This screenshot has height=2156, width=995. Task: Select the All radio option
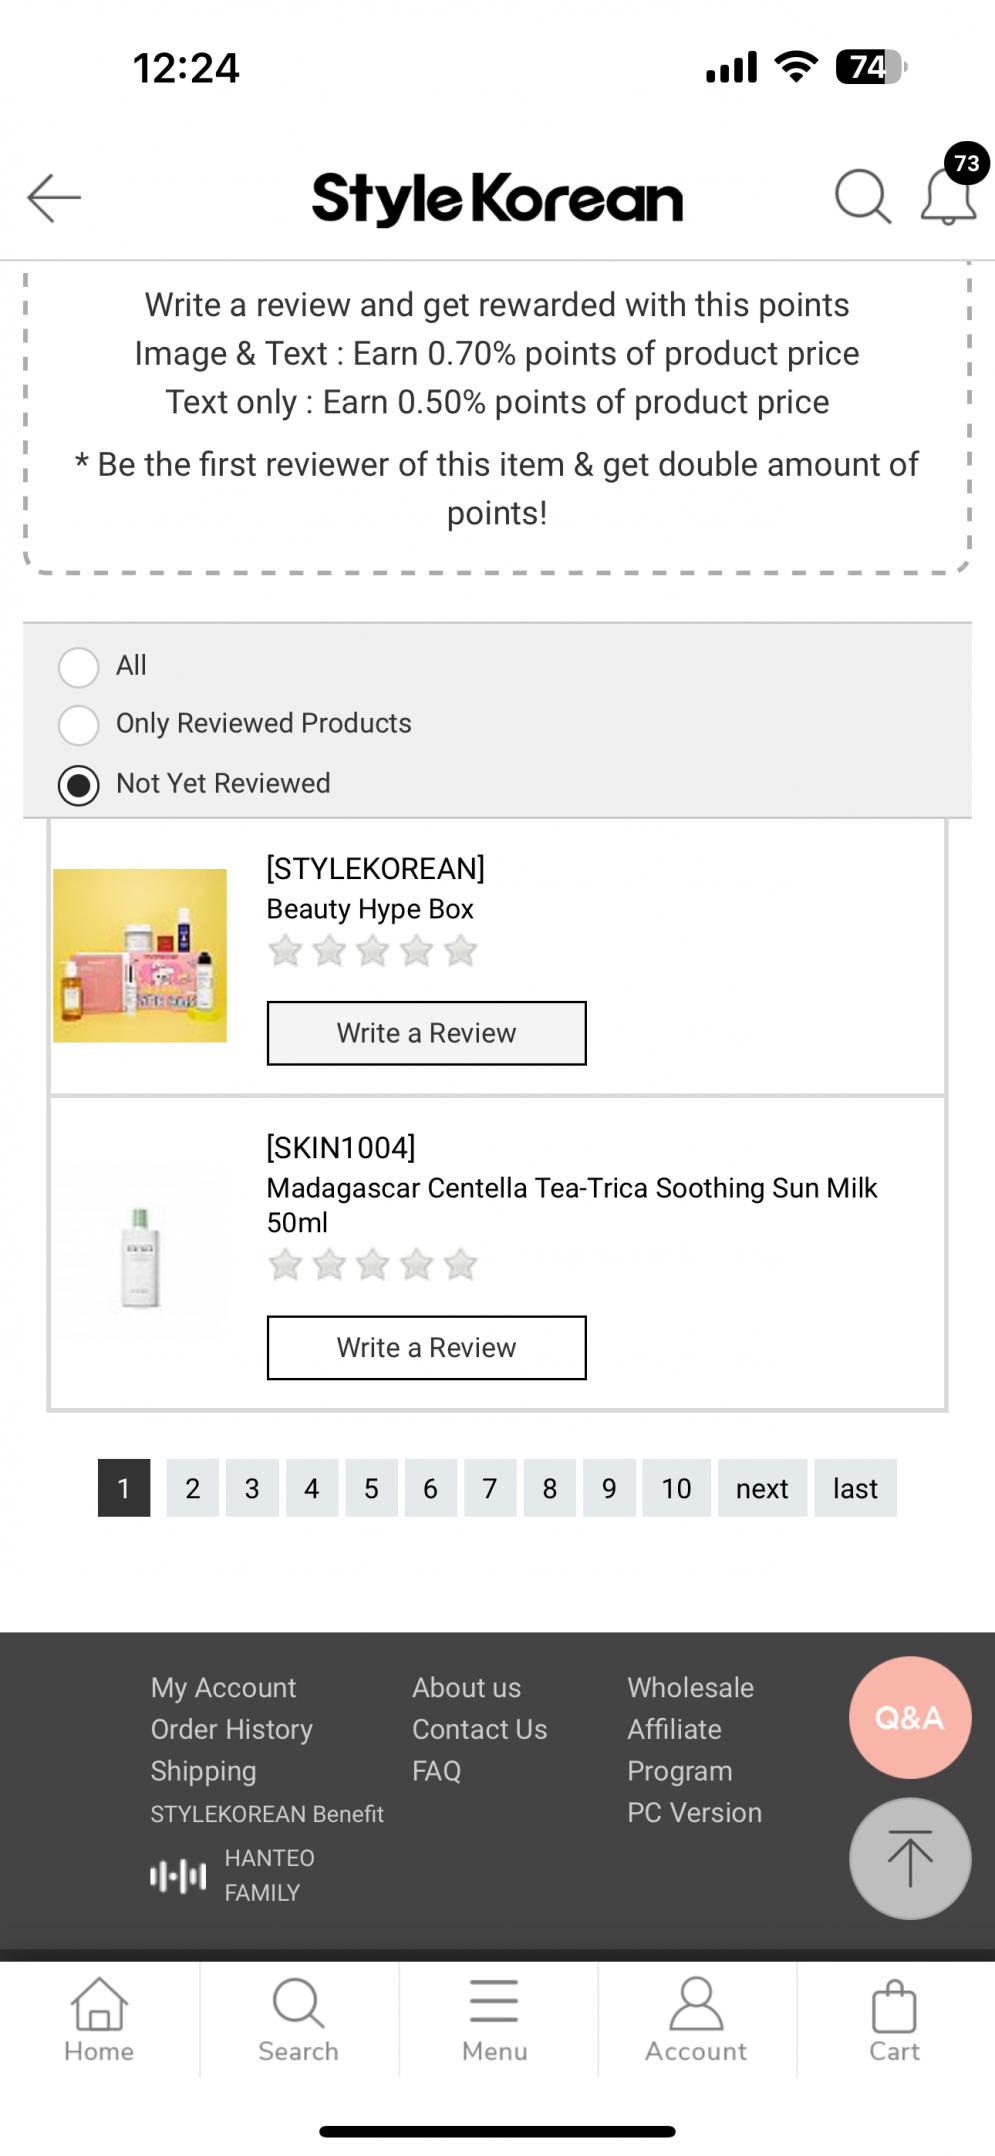click(x=79, y=666)
